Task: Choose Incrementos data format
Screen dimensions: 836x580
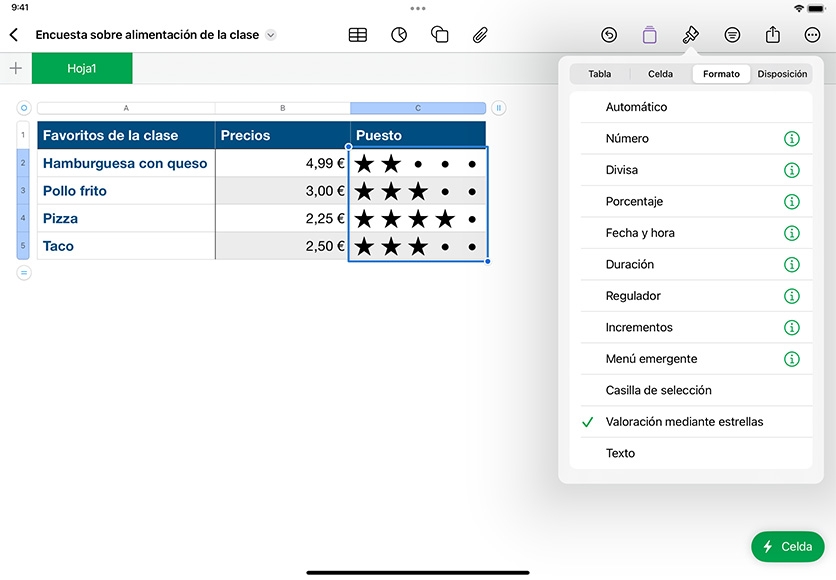Action: (x=691, y=327)
